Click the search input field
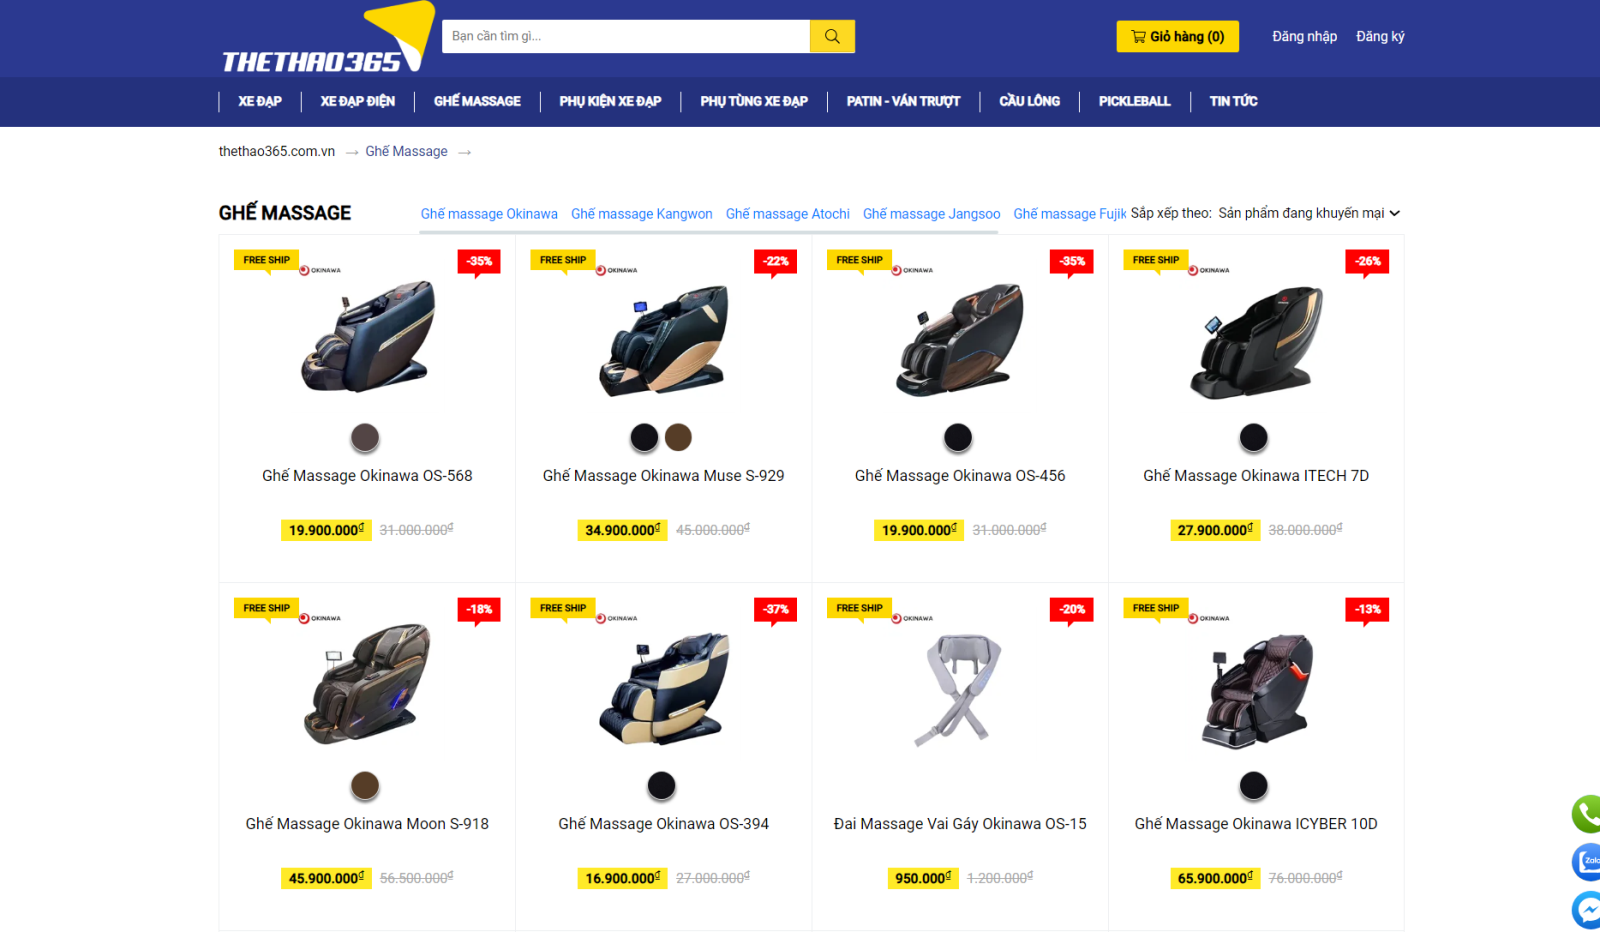 tap(626, 36)
